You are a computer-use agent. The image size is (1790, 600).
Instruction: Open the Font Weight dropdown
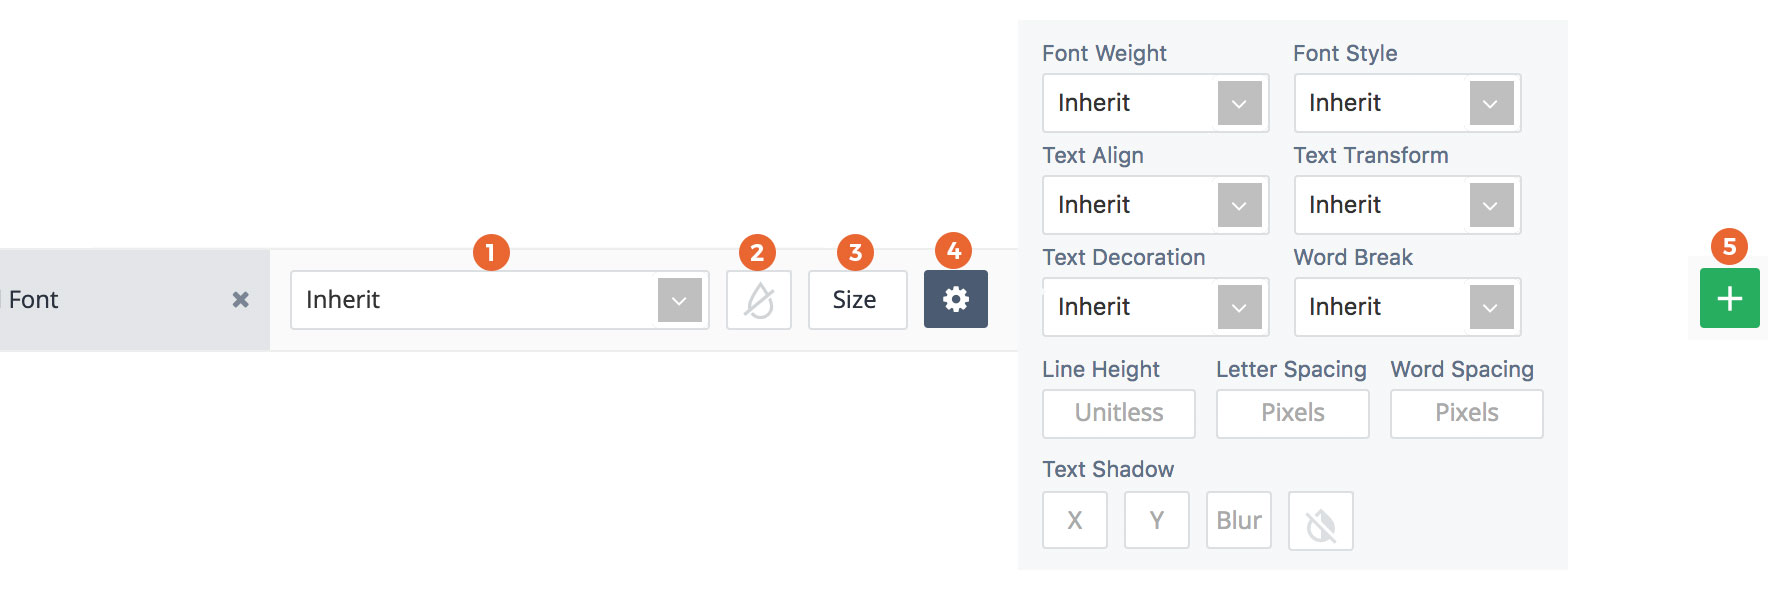tap(1156, 103)
